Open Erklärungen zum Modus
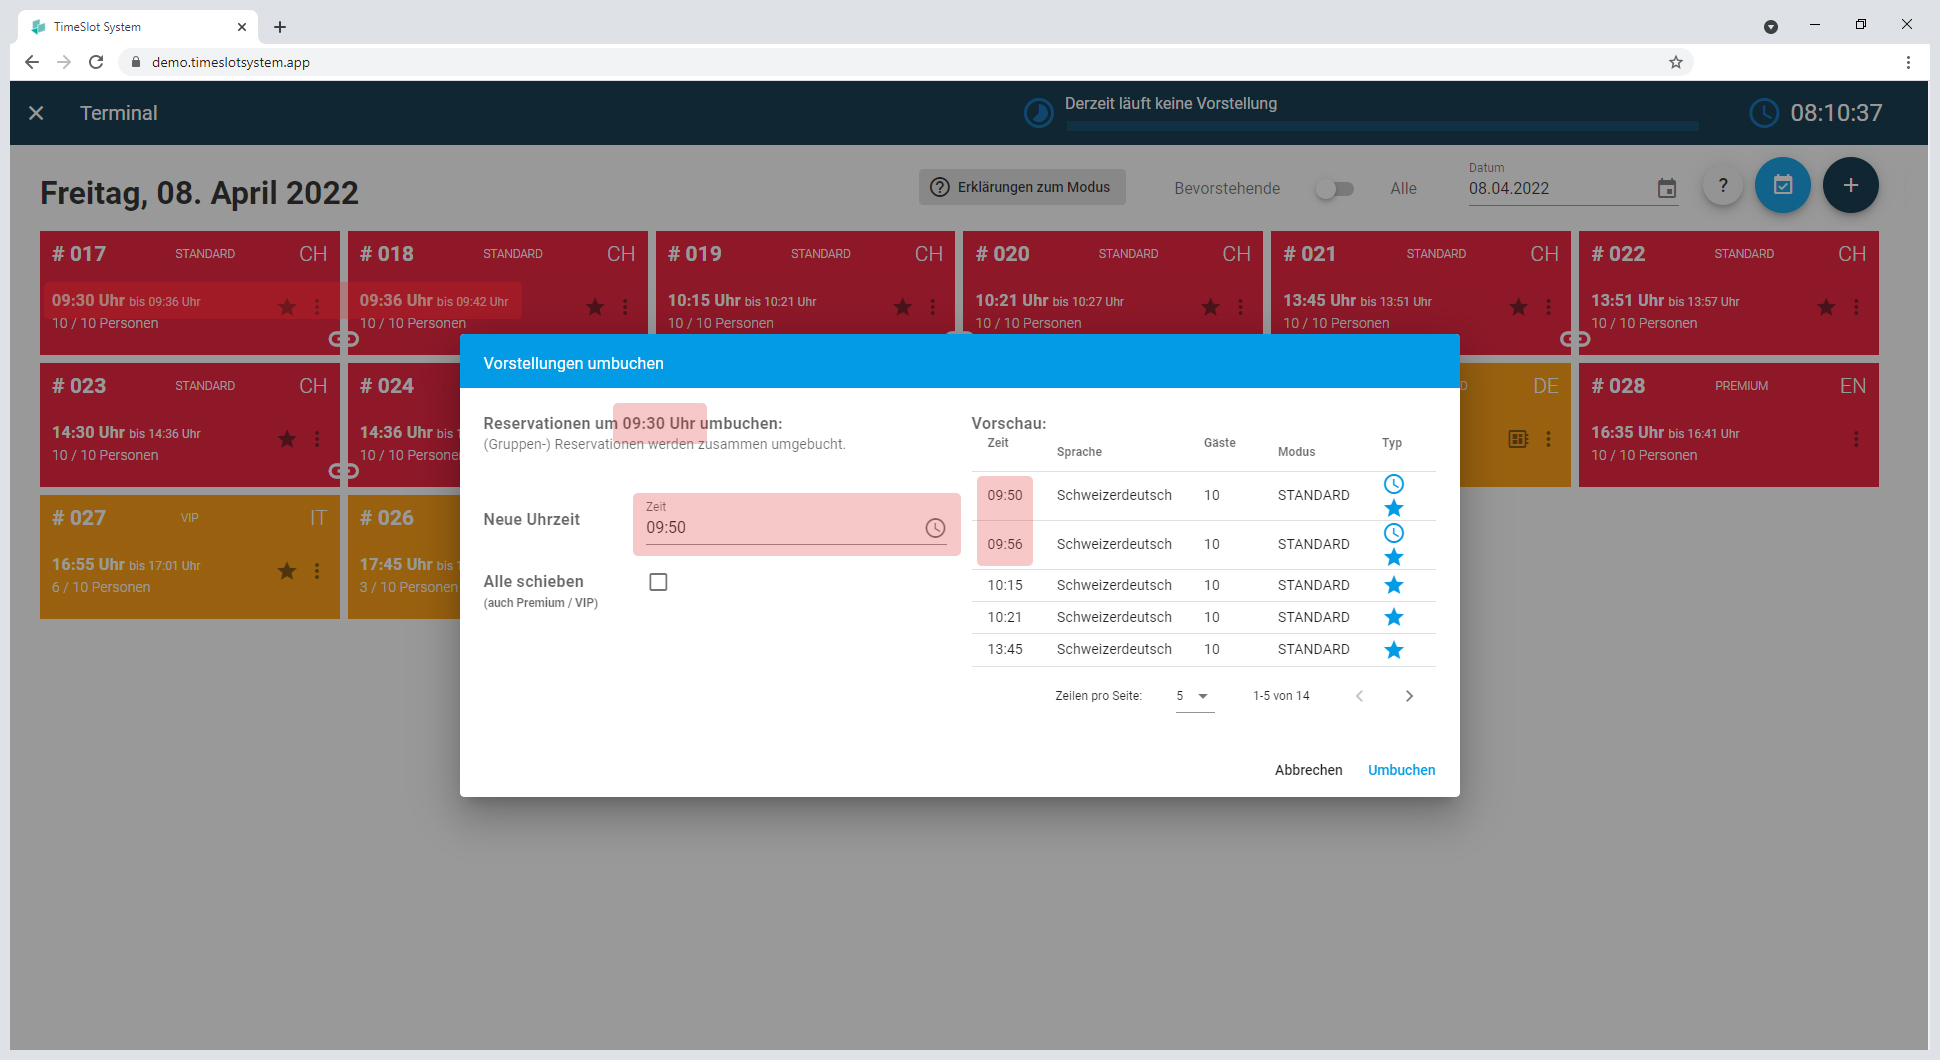 [x=1022, y=187]
